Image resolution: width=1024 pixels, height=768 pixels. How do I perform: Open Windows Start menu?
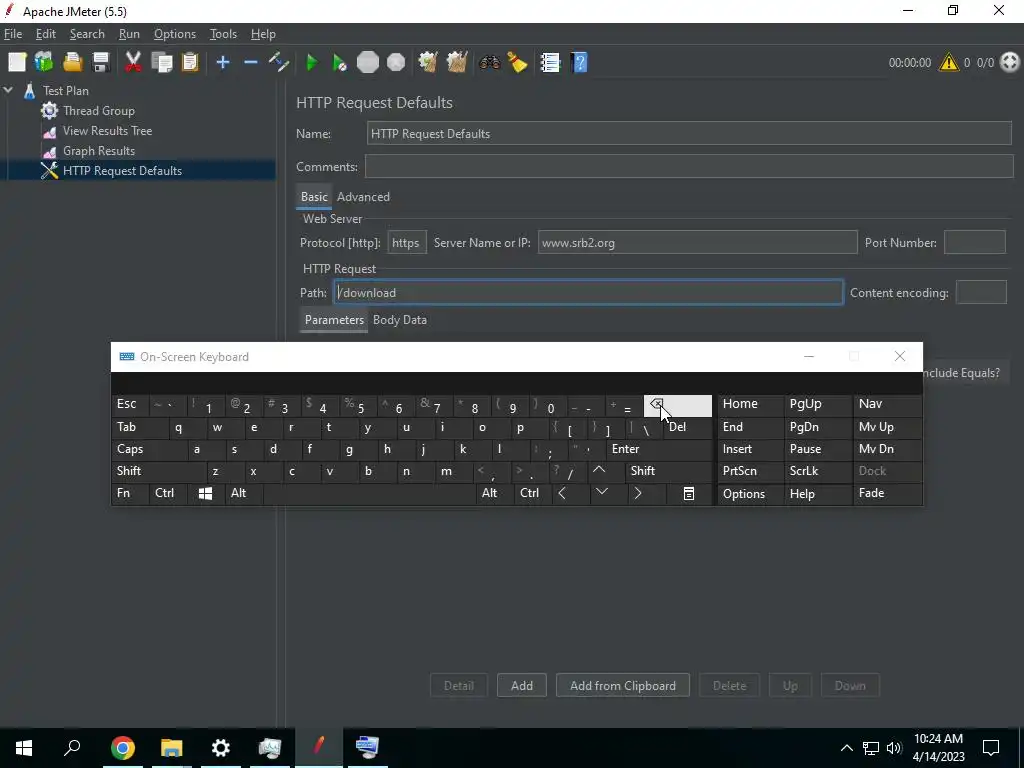[24, 748]
